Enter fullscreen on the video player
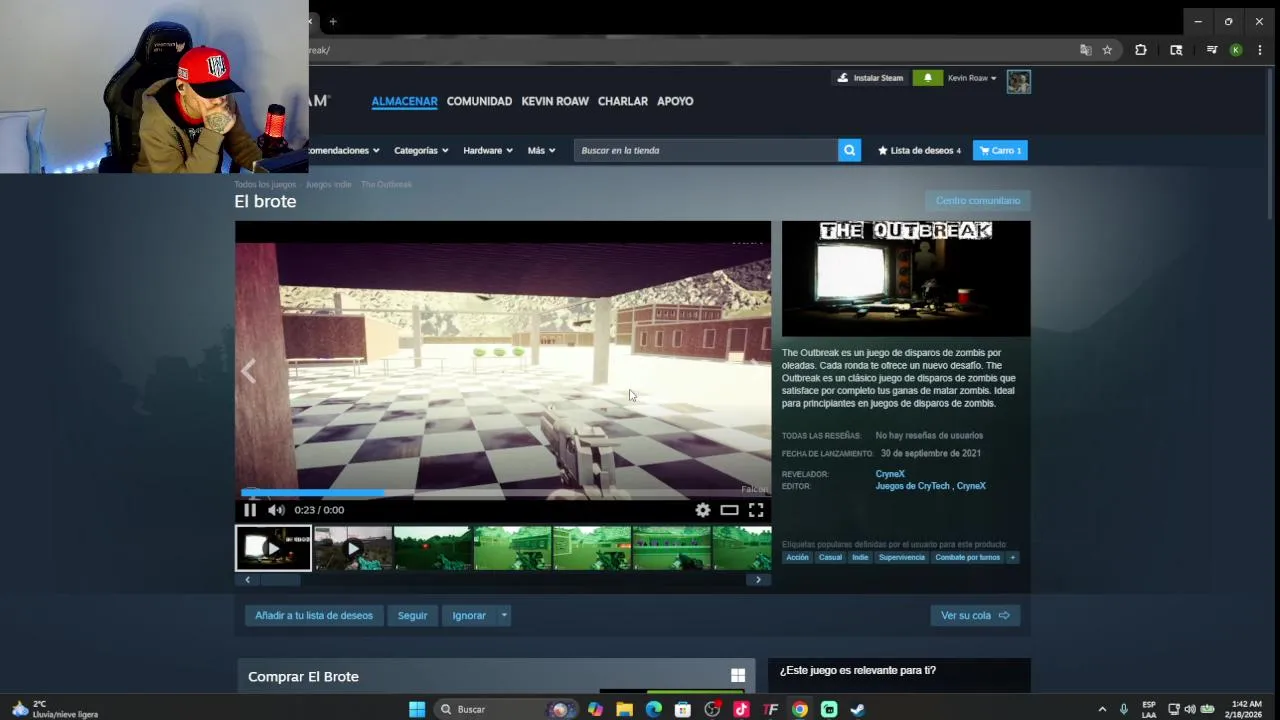The width and height of the screenshot is (1280, 720). [756, 510]
